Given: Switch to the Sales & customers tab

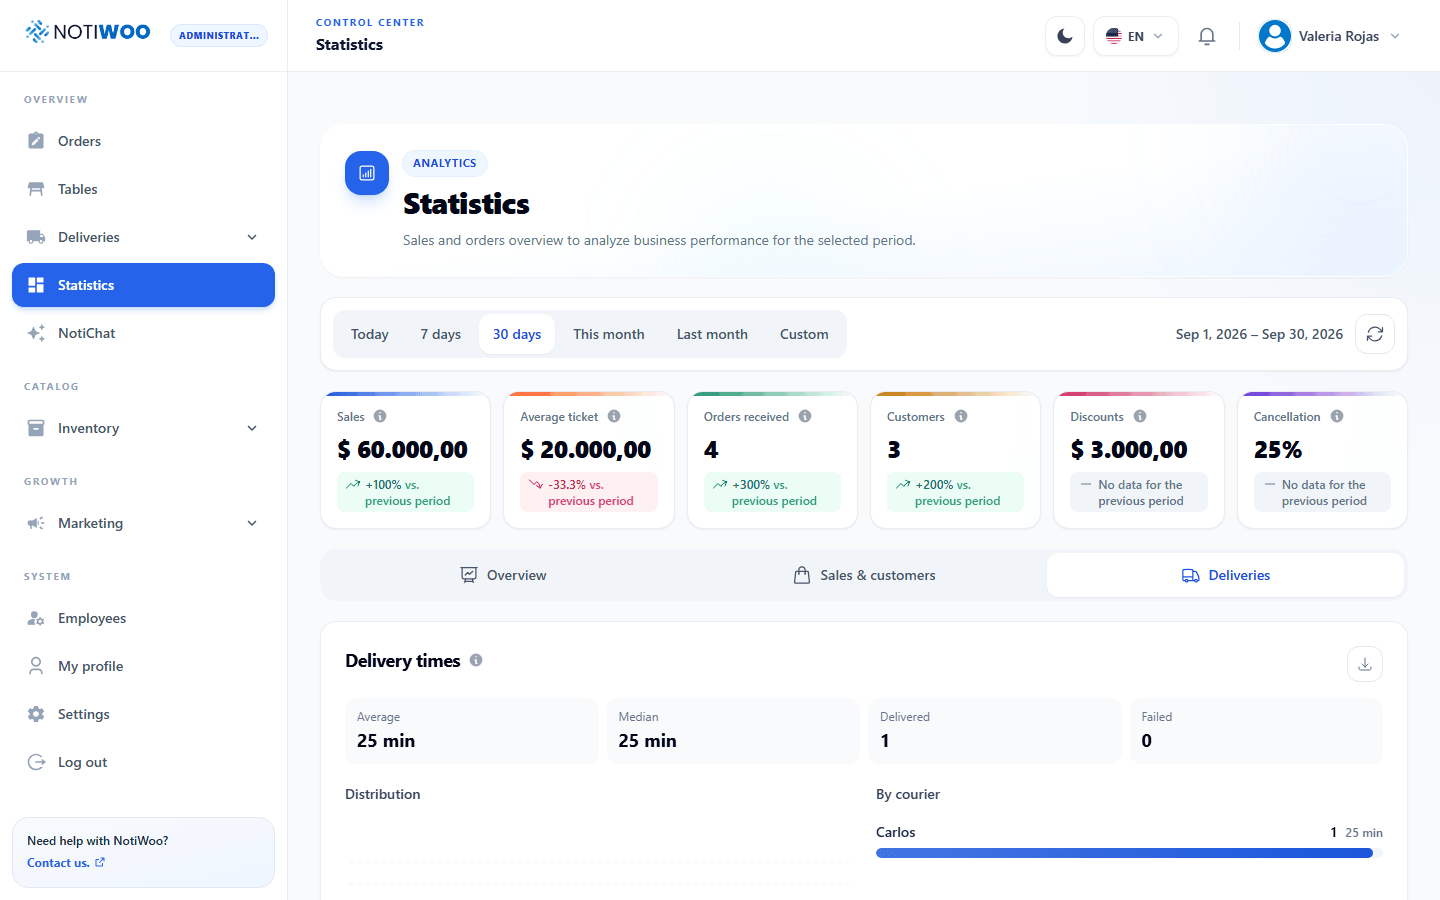Looking at the screenshot, I should point(864,575).
